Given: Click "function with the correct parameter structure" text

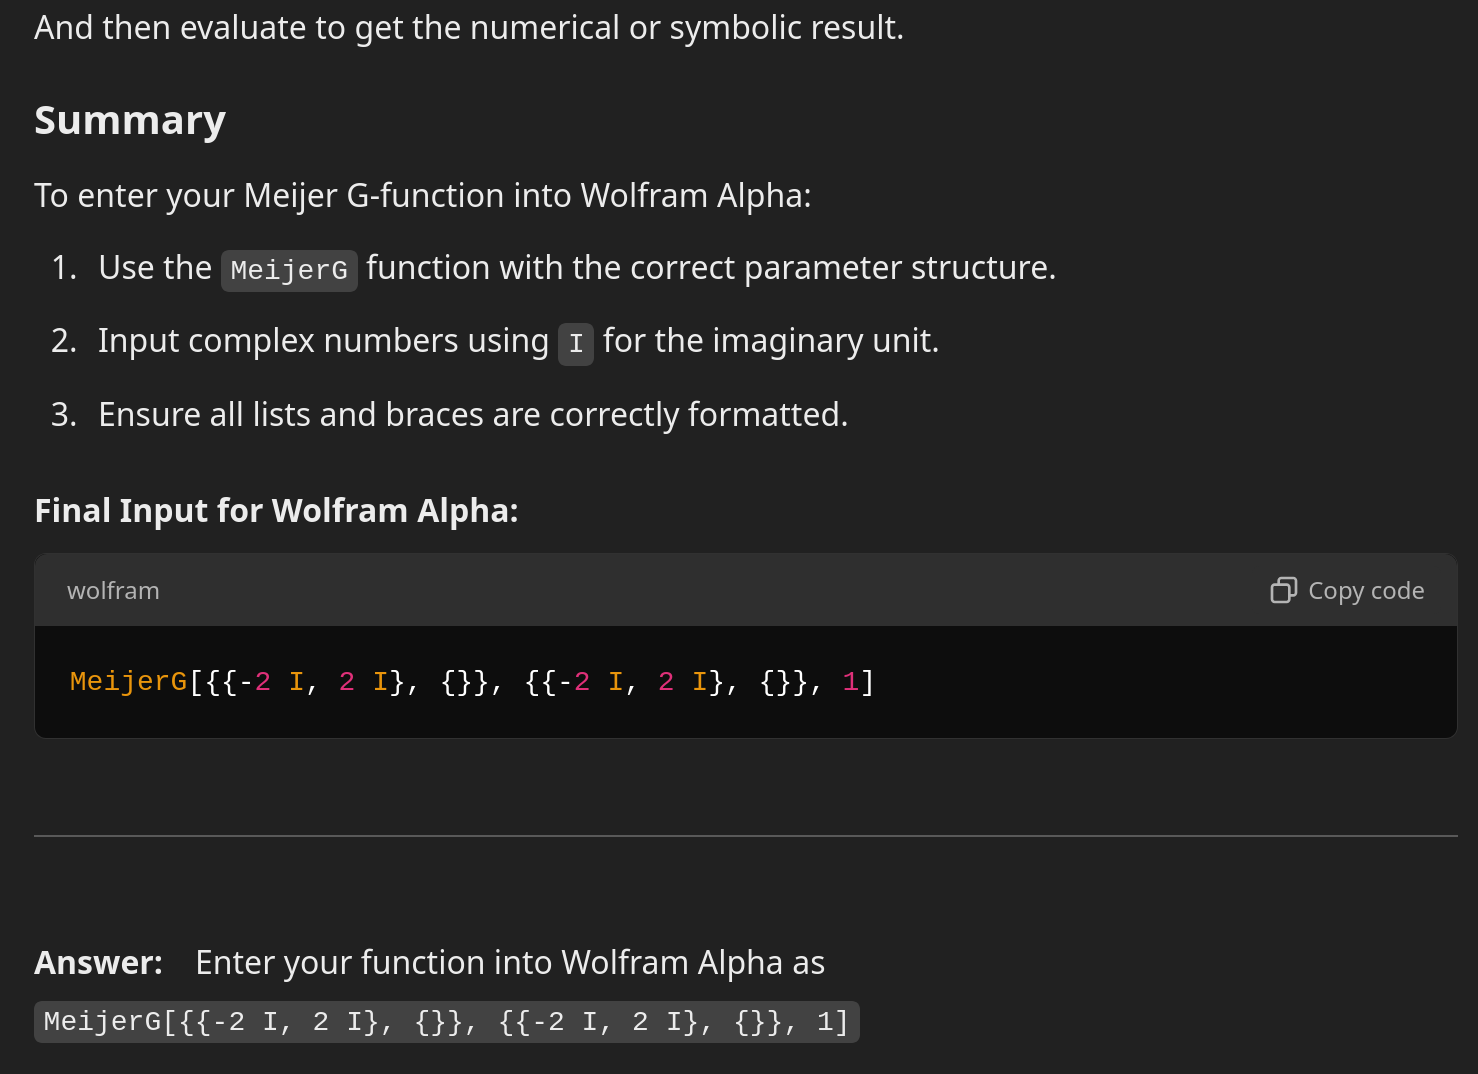Looking at the screenshot, I should [x=710, y=268].
